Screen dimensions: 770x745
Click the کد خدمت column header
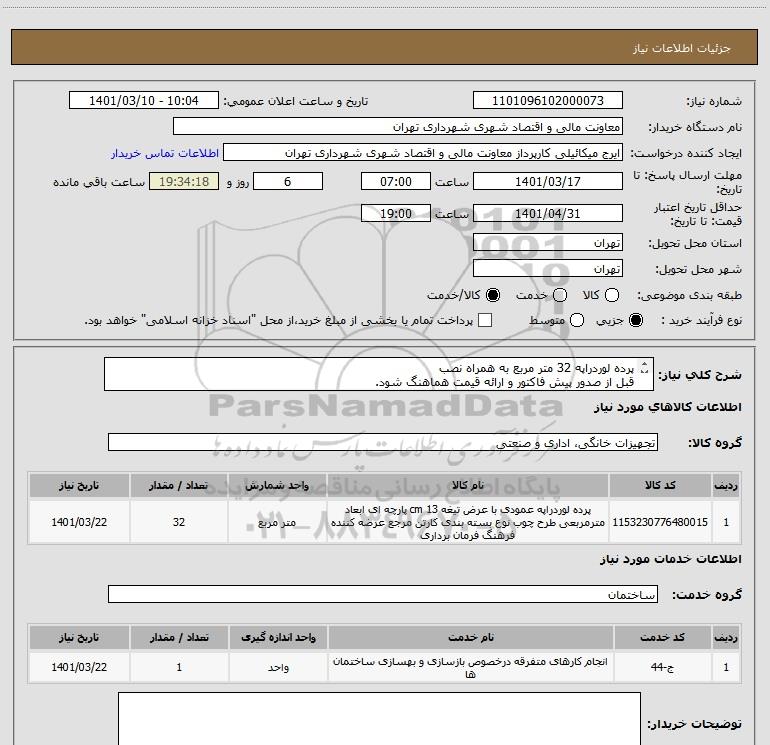[x=662, y=637]
